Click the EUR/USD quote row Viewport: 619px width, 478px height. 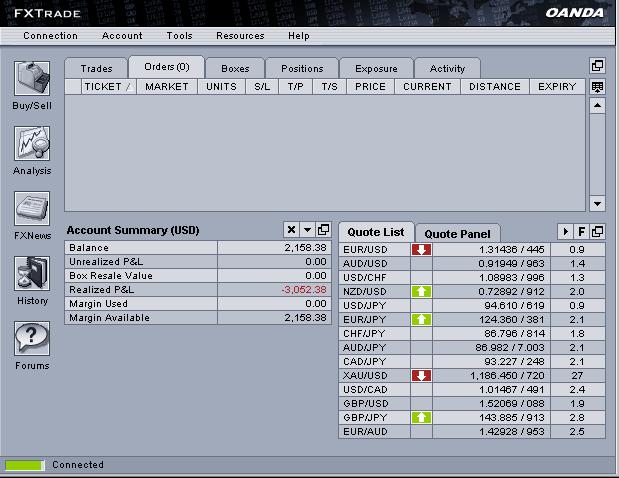[472, 249]
